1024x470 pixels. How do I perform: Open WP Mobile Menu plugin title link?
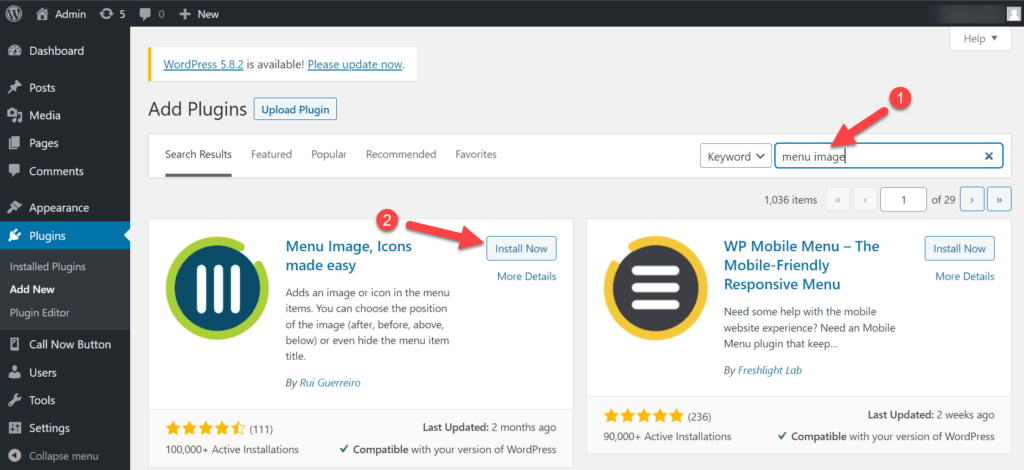pos(802,265)
